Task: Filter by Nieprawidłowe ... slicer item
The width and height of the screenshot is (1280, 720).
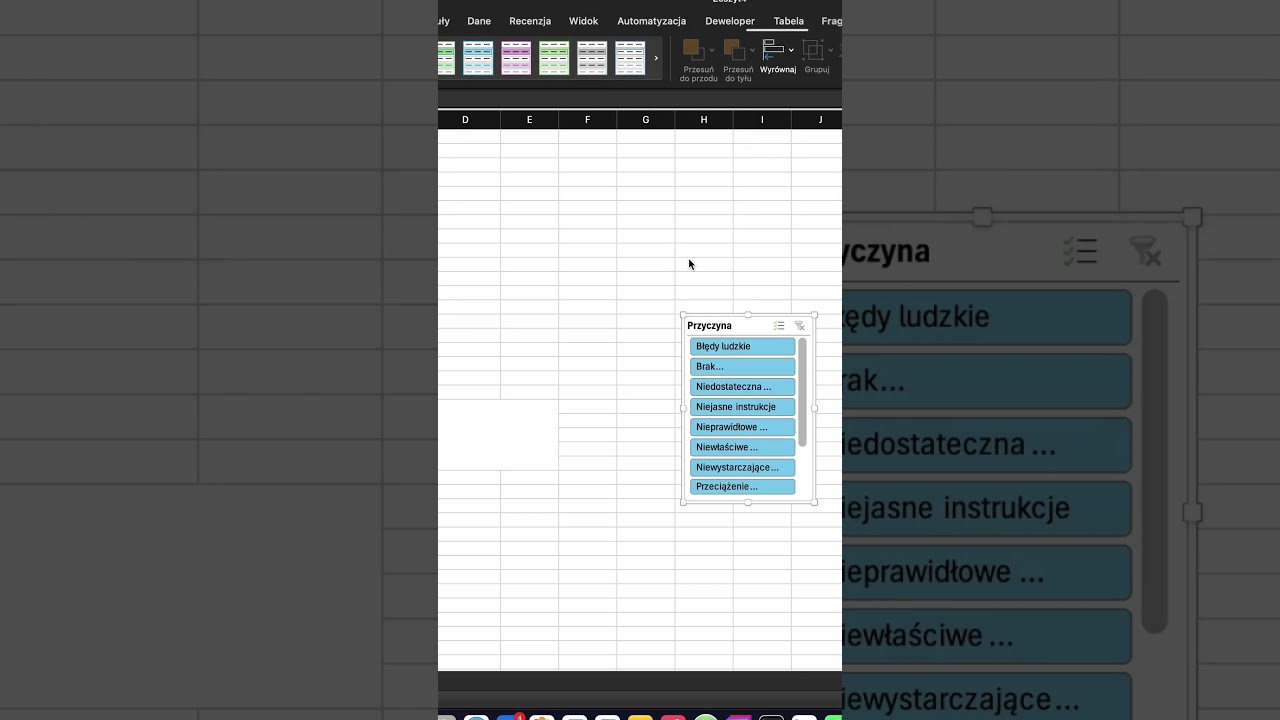Action: pos(742,427)
